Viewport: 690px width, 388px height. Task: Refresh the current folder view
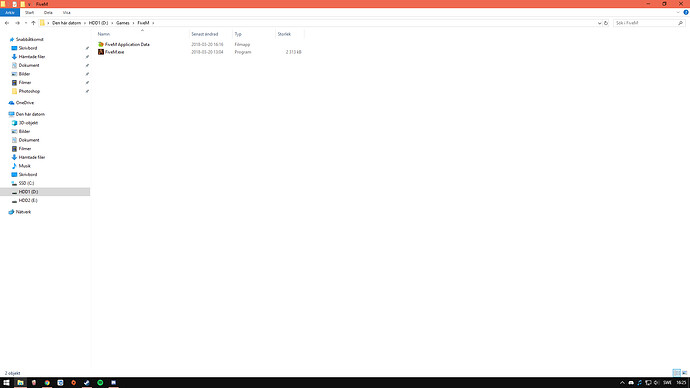pos(606,23)
